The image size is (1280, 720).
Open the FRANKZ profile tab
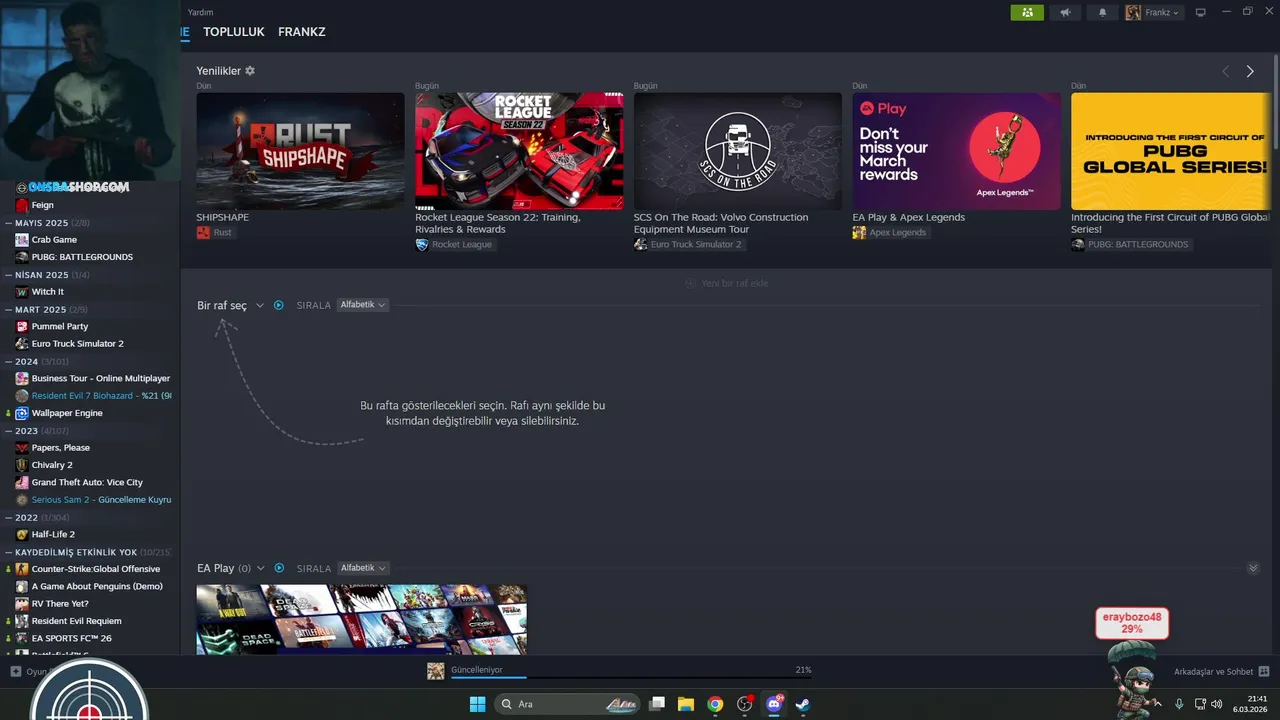point(302,32)
